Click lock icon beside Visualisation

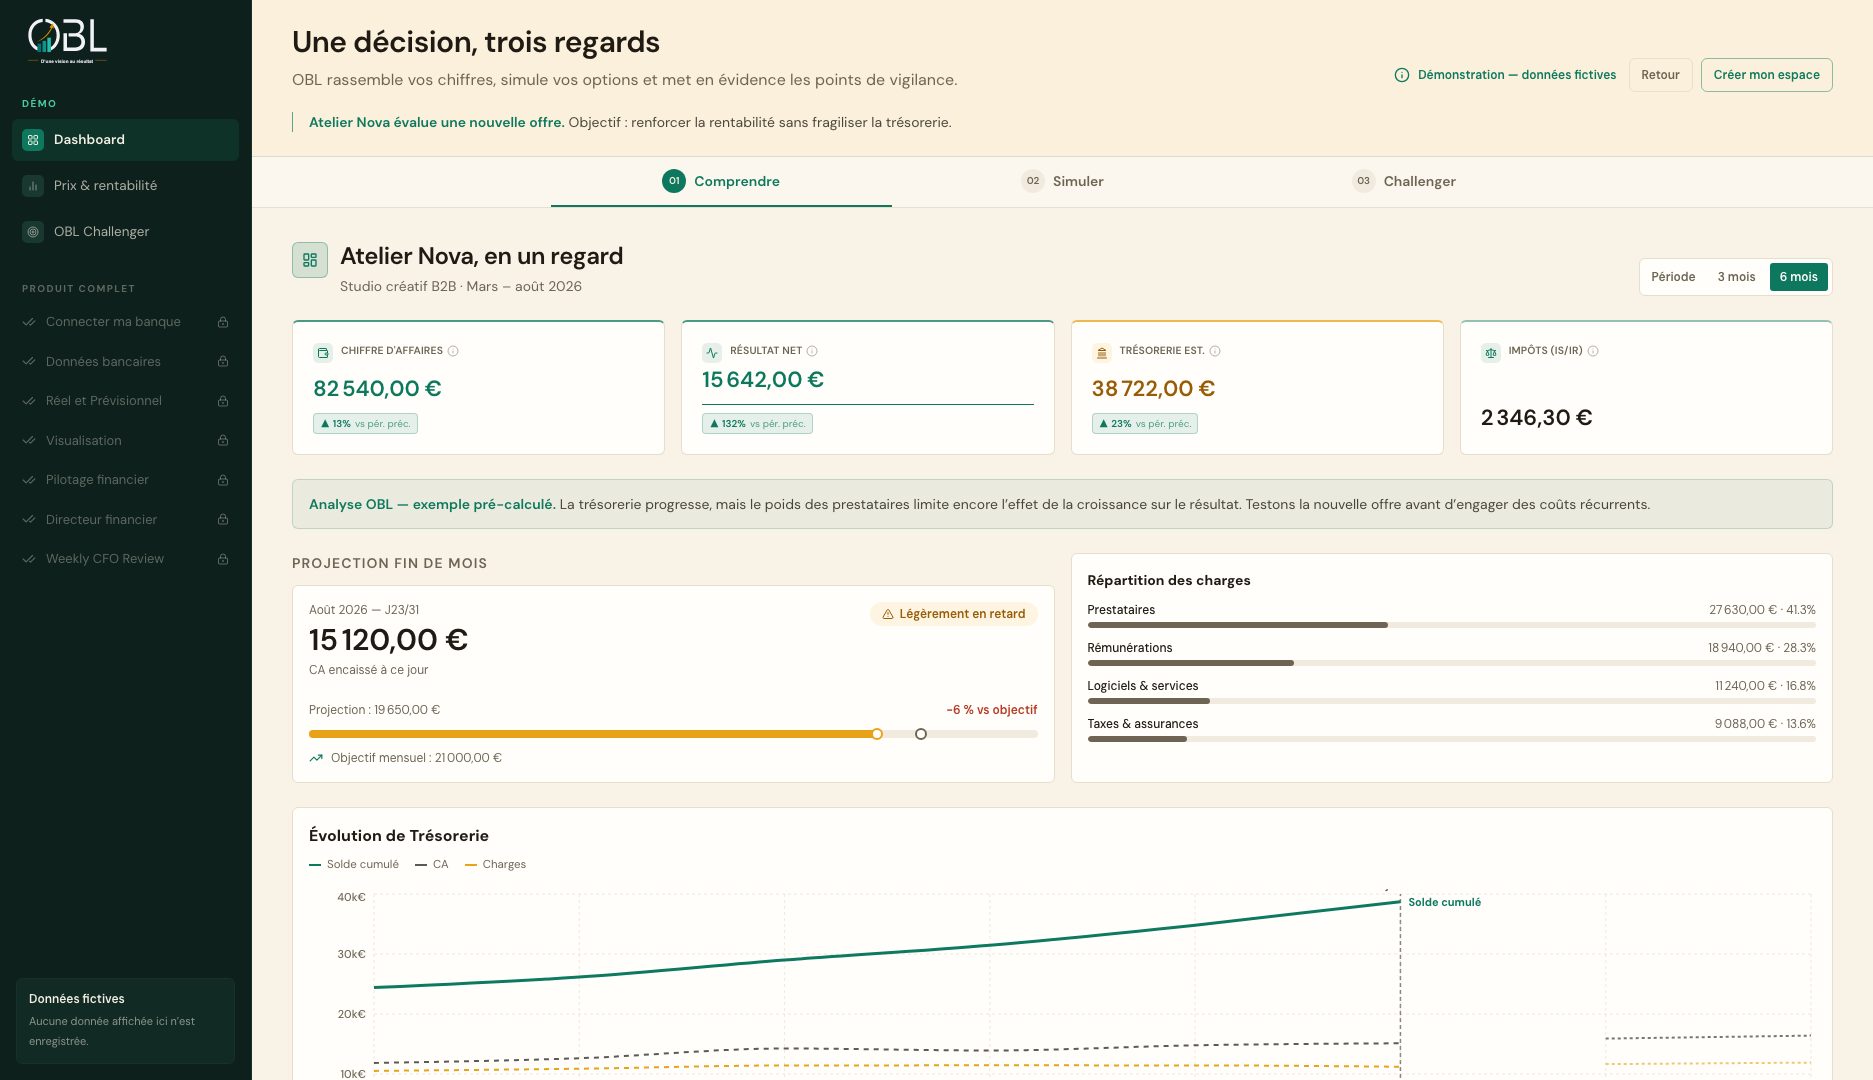point(223,440)
